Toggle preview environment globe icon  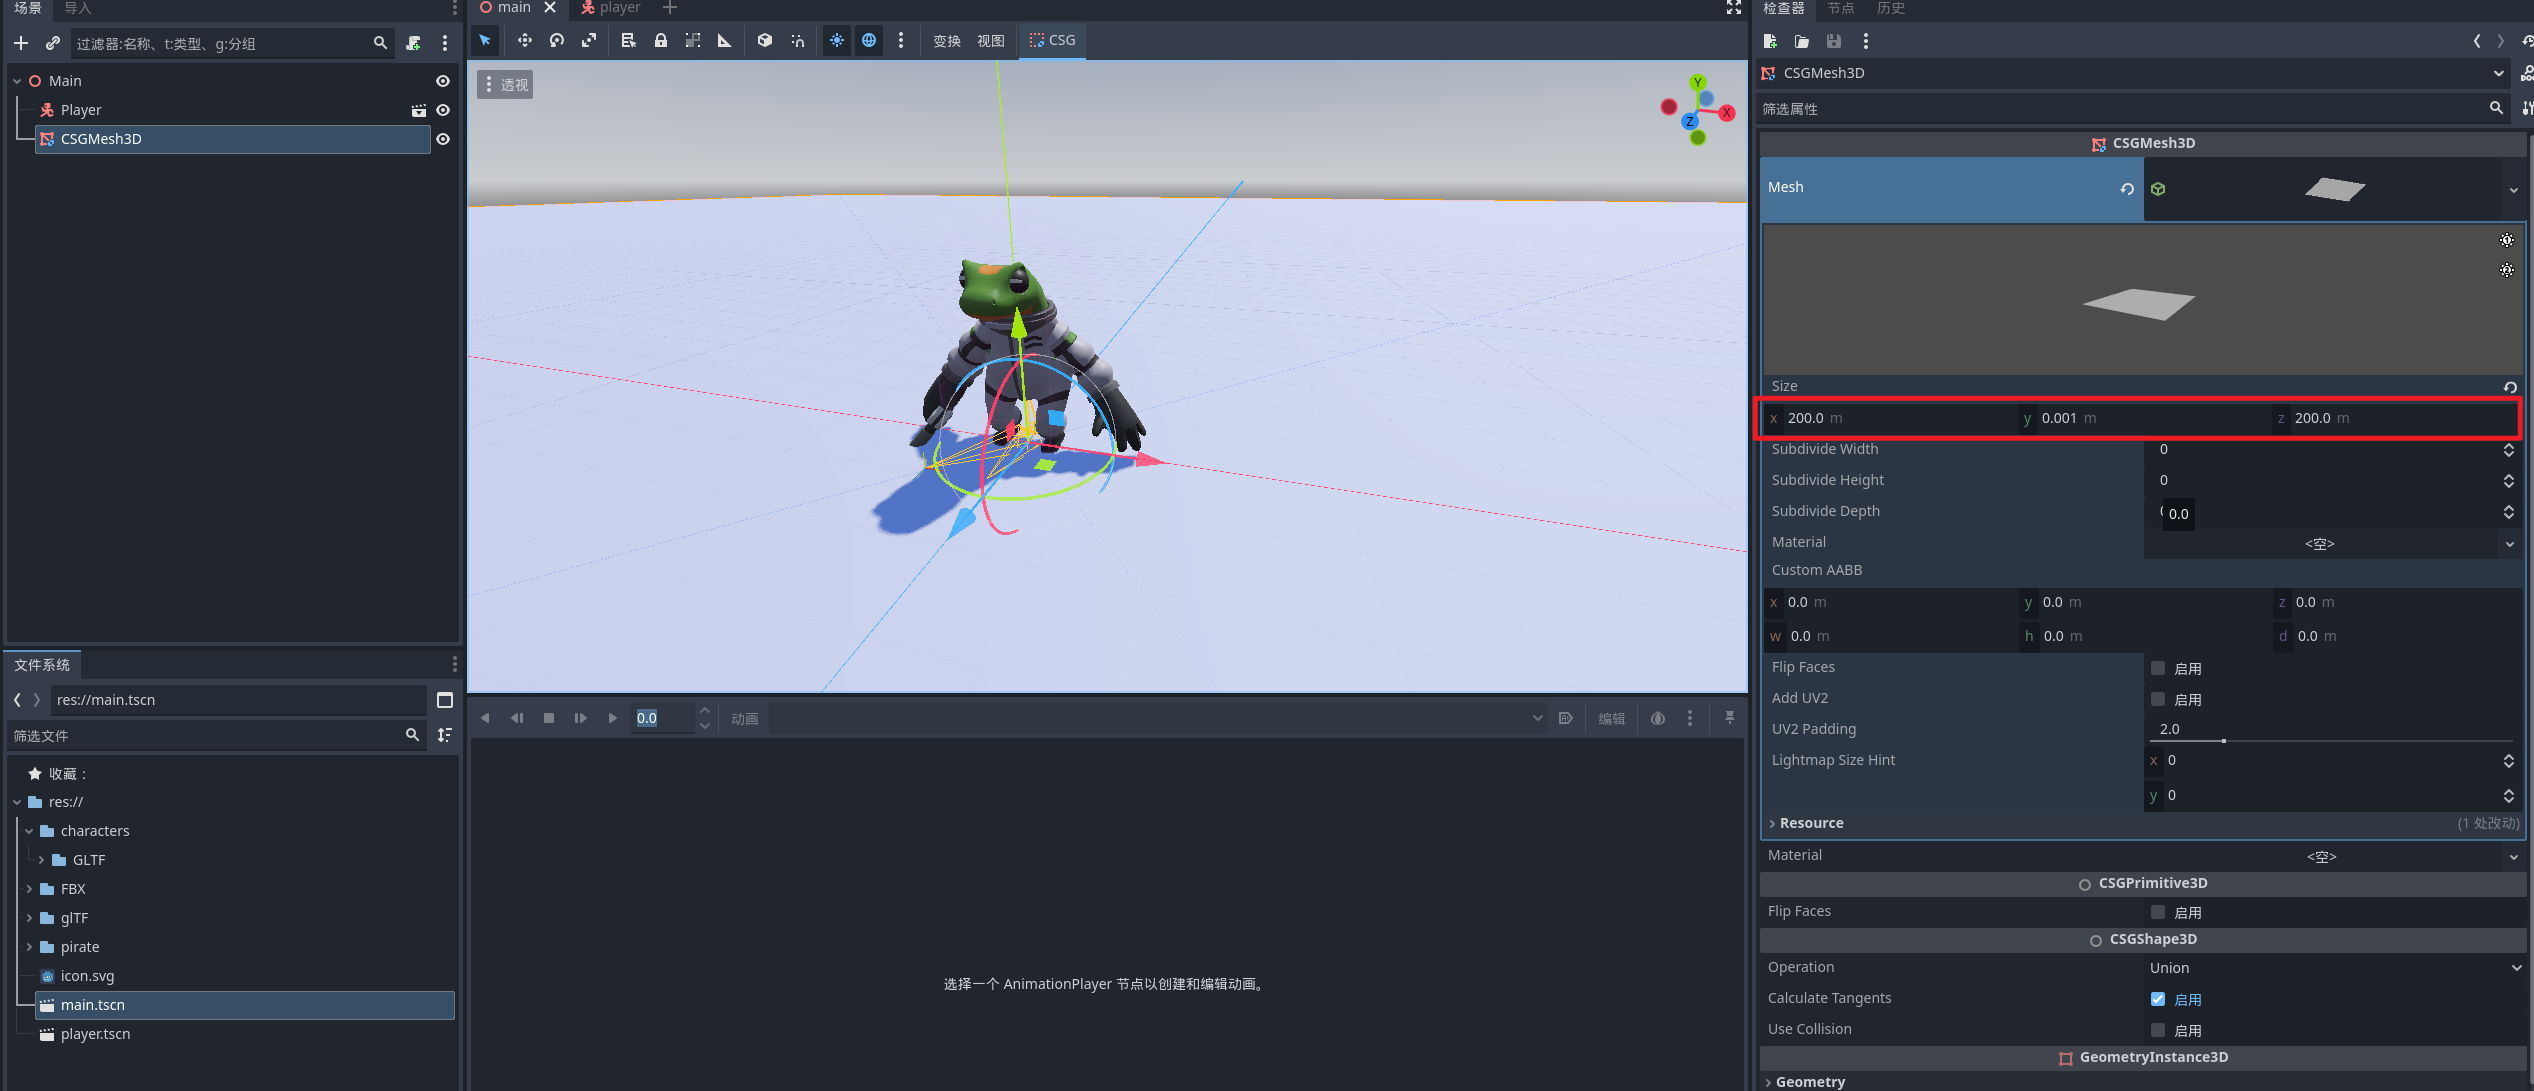pyautogui.click(x=869, y=41)
